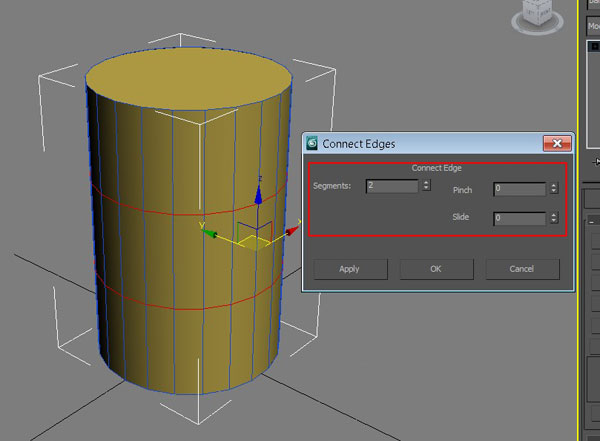This screenshot has height=441, width=600.
Task: Focus the Pinch value field
Action: tap(518, 189)
